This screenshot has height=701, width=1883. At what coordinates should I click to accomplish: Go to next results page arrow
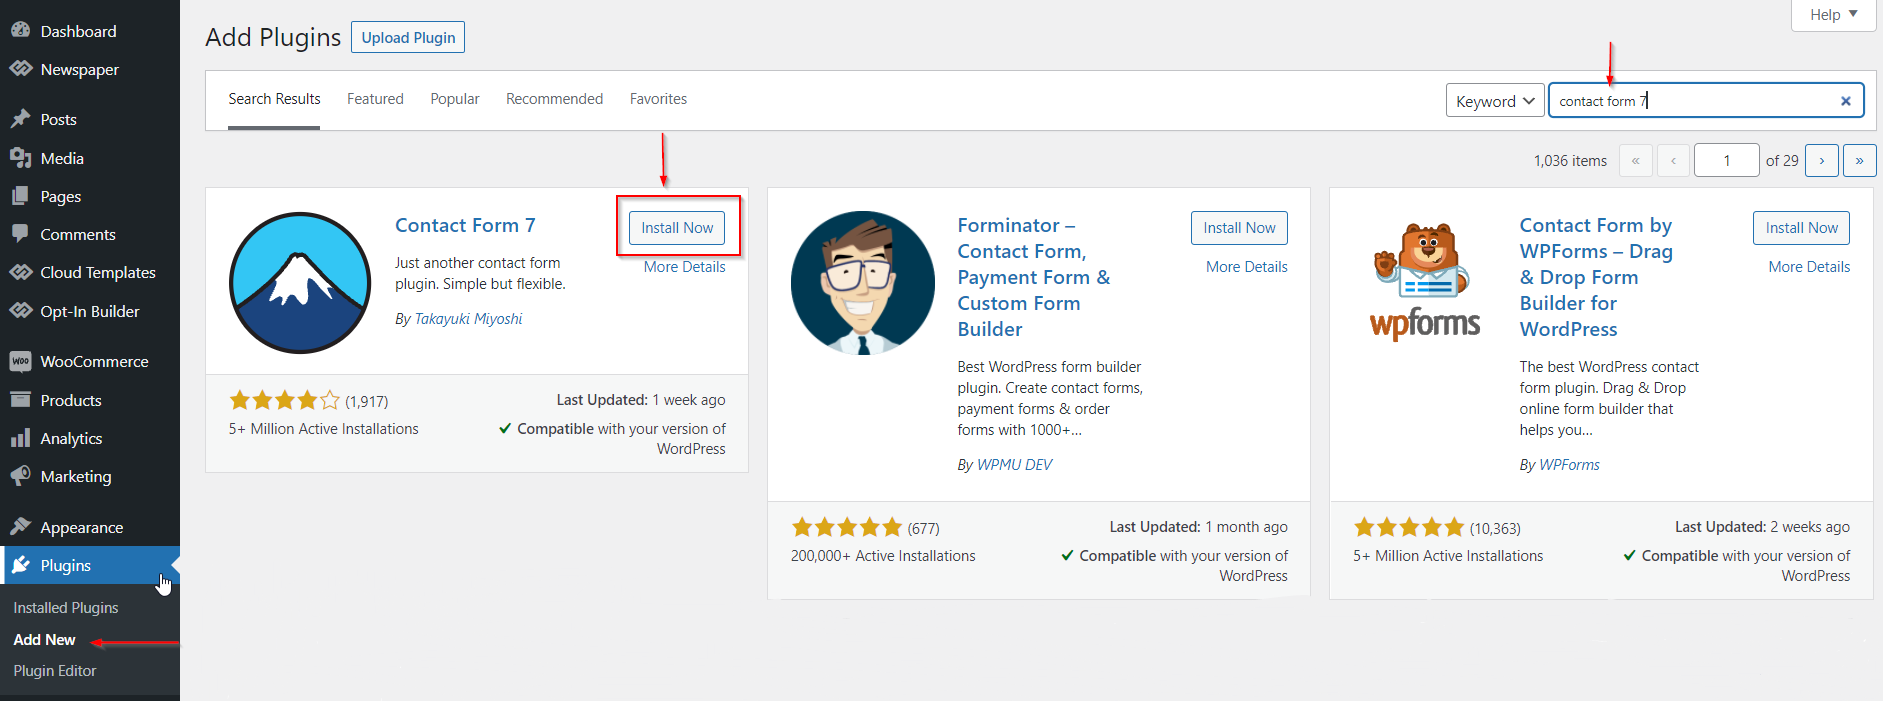point(1822,160)
